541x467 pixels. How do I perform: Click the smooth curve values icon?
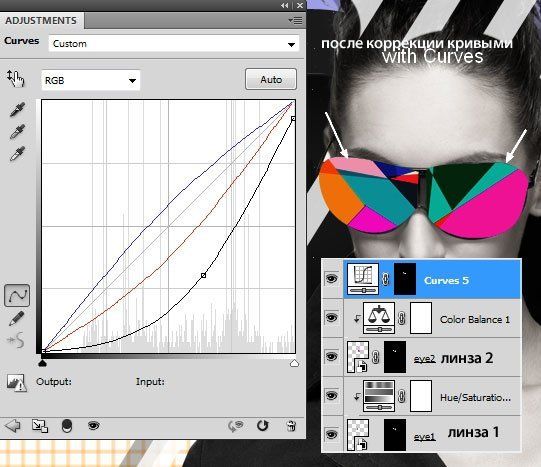click(16, 340)
